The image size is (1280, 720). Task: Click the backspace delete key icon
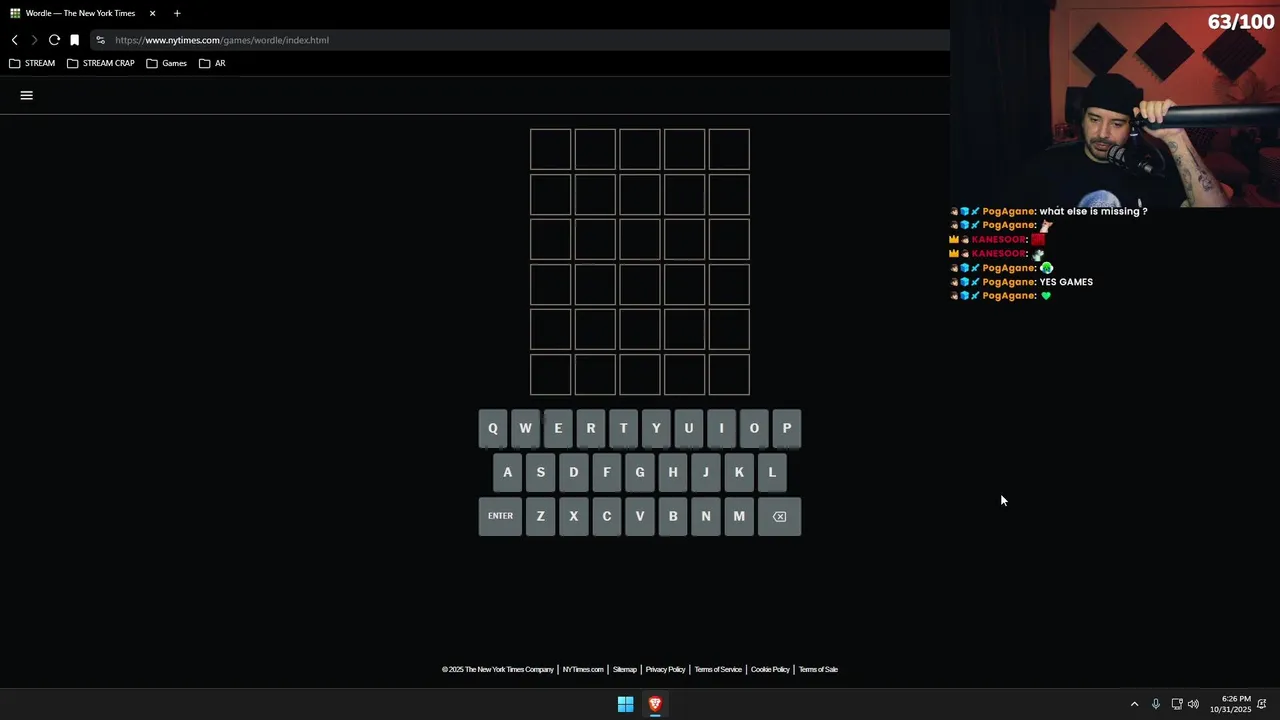(779, 516)
